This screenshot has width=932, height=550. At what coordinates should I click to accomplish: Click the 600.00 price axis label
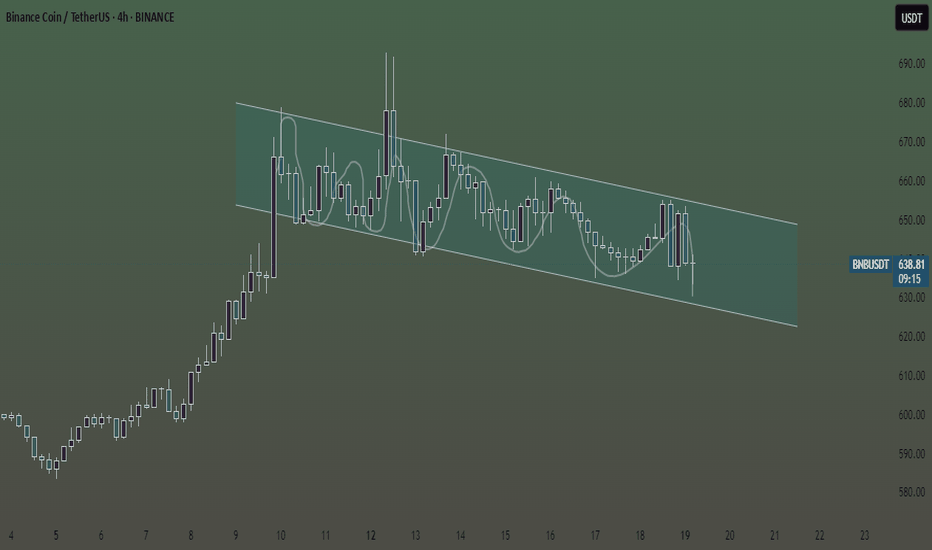click(x=911, y=414)
